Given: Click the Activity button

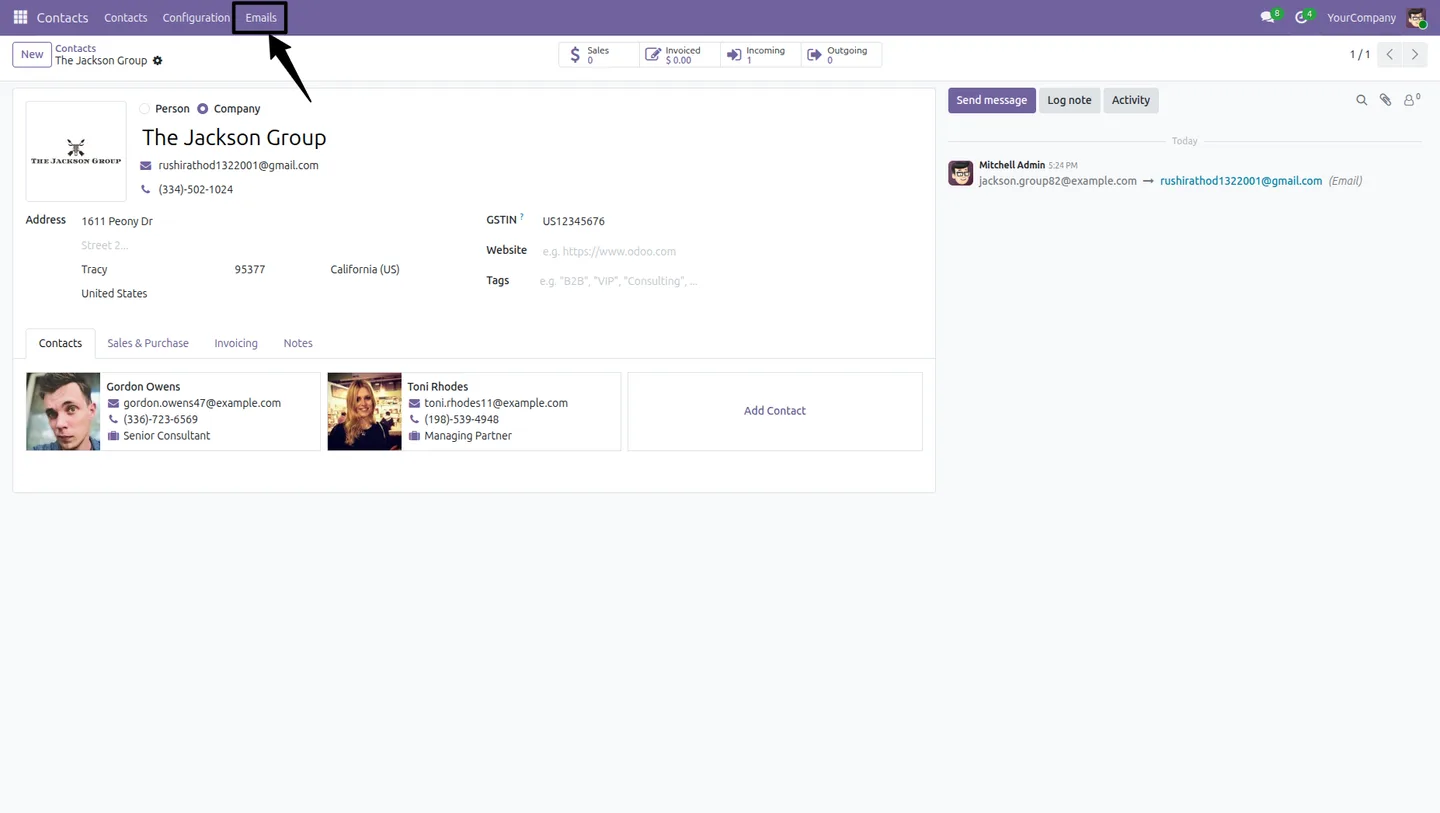Looking at the screenshot, I should 1131,100.
